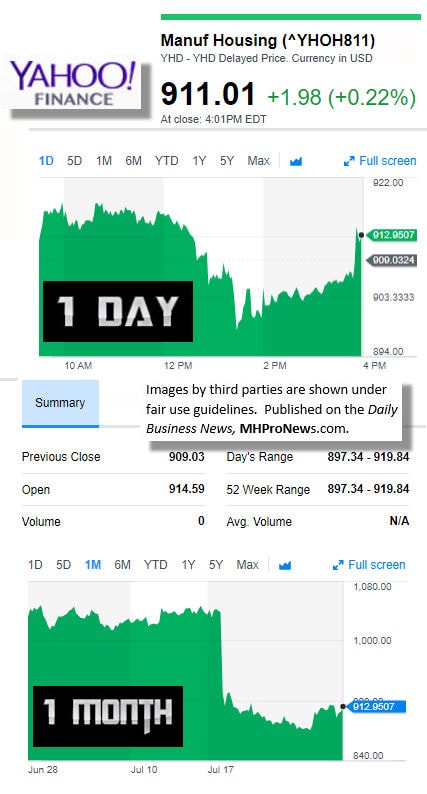
Task: Choose 6M range on bottom chart
Action: [x=123, y=565]
